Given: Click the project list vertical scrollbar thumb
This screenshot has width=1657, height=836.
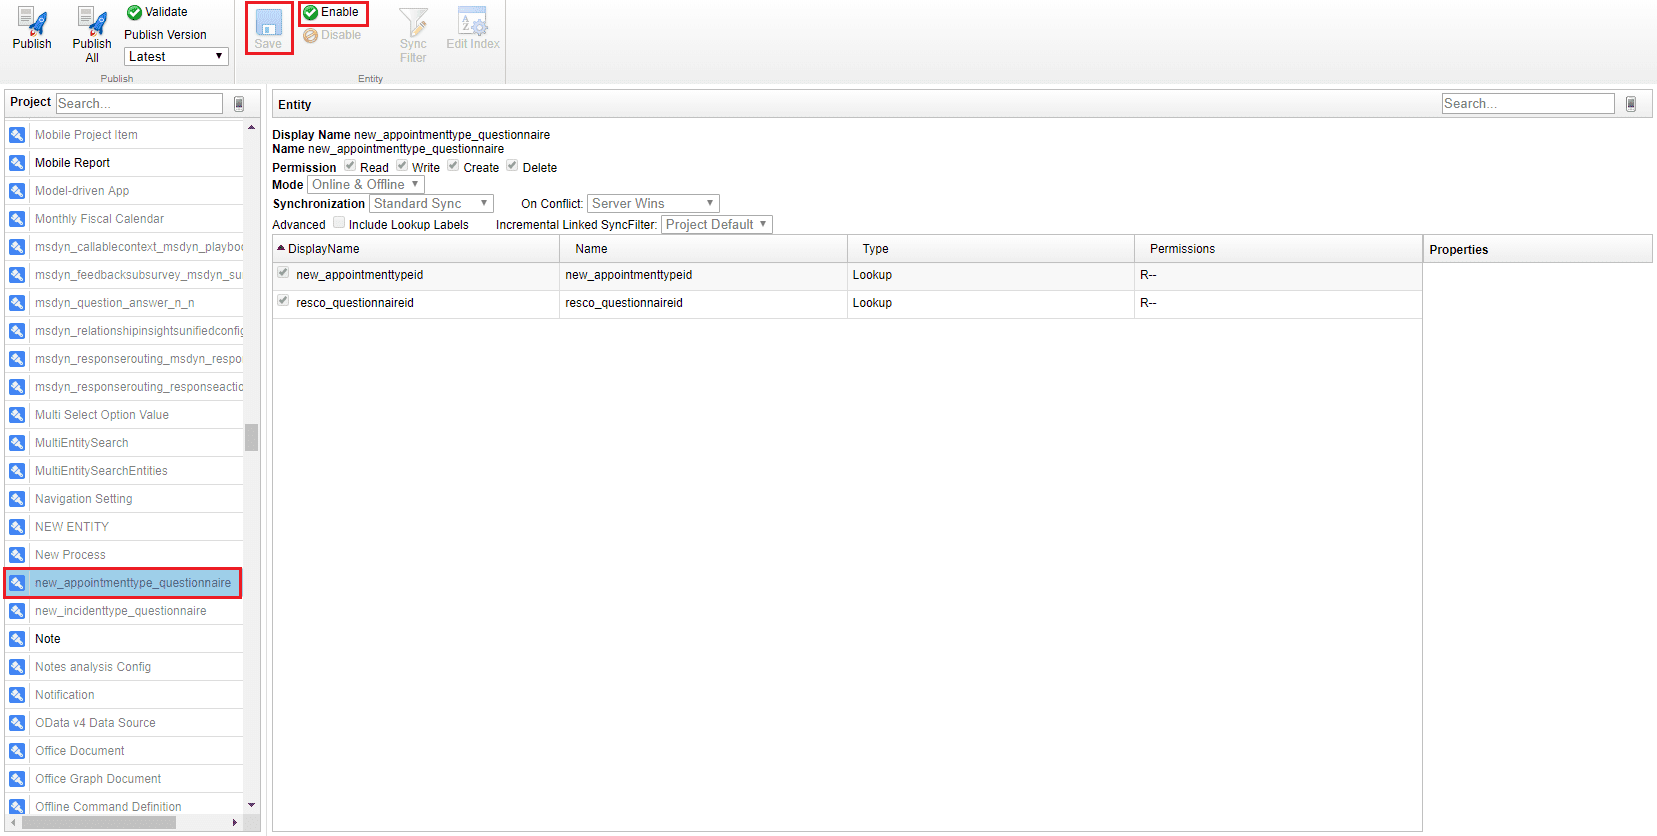Looking at the screenshot, I should click(251, 437).
